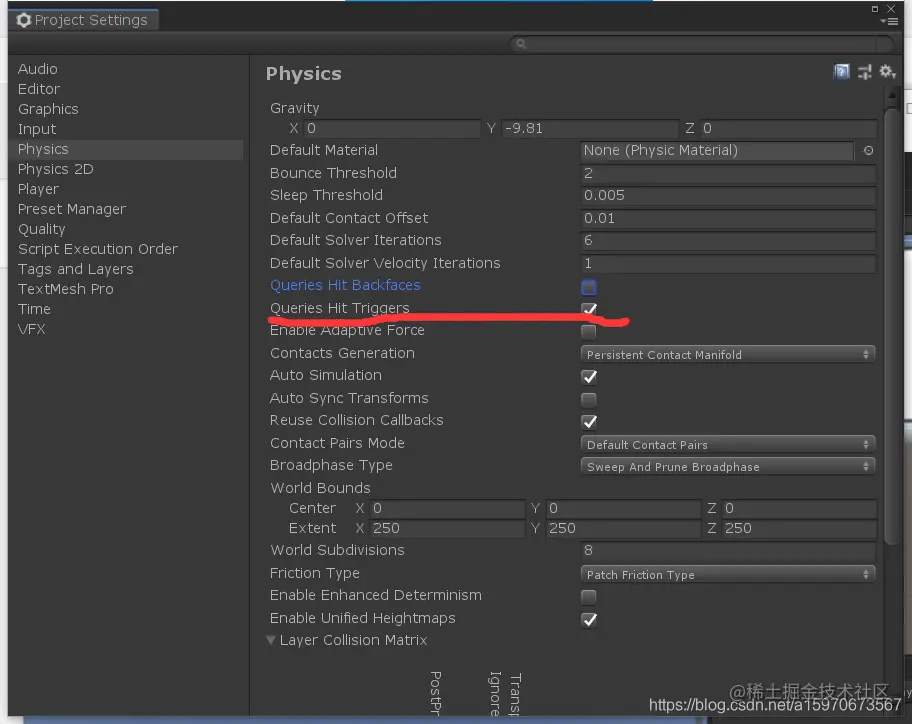Open the Contacts Generation dropdown
The image size is (912, 724).
pyautogui.click(x=728, y=354)
